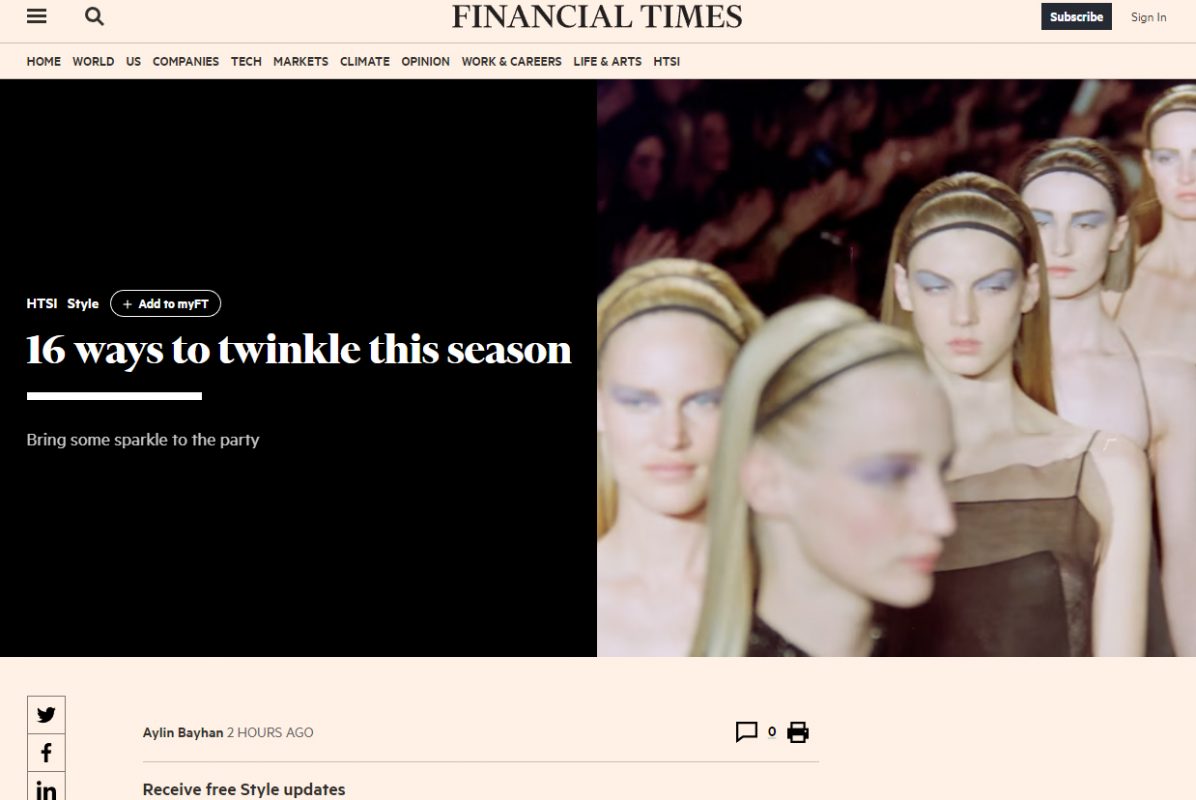The height and width of the screenshot is (800, 1196).
Task: Open WORK & CAREERS section
Action: coord(511,61)
